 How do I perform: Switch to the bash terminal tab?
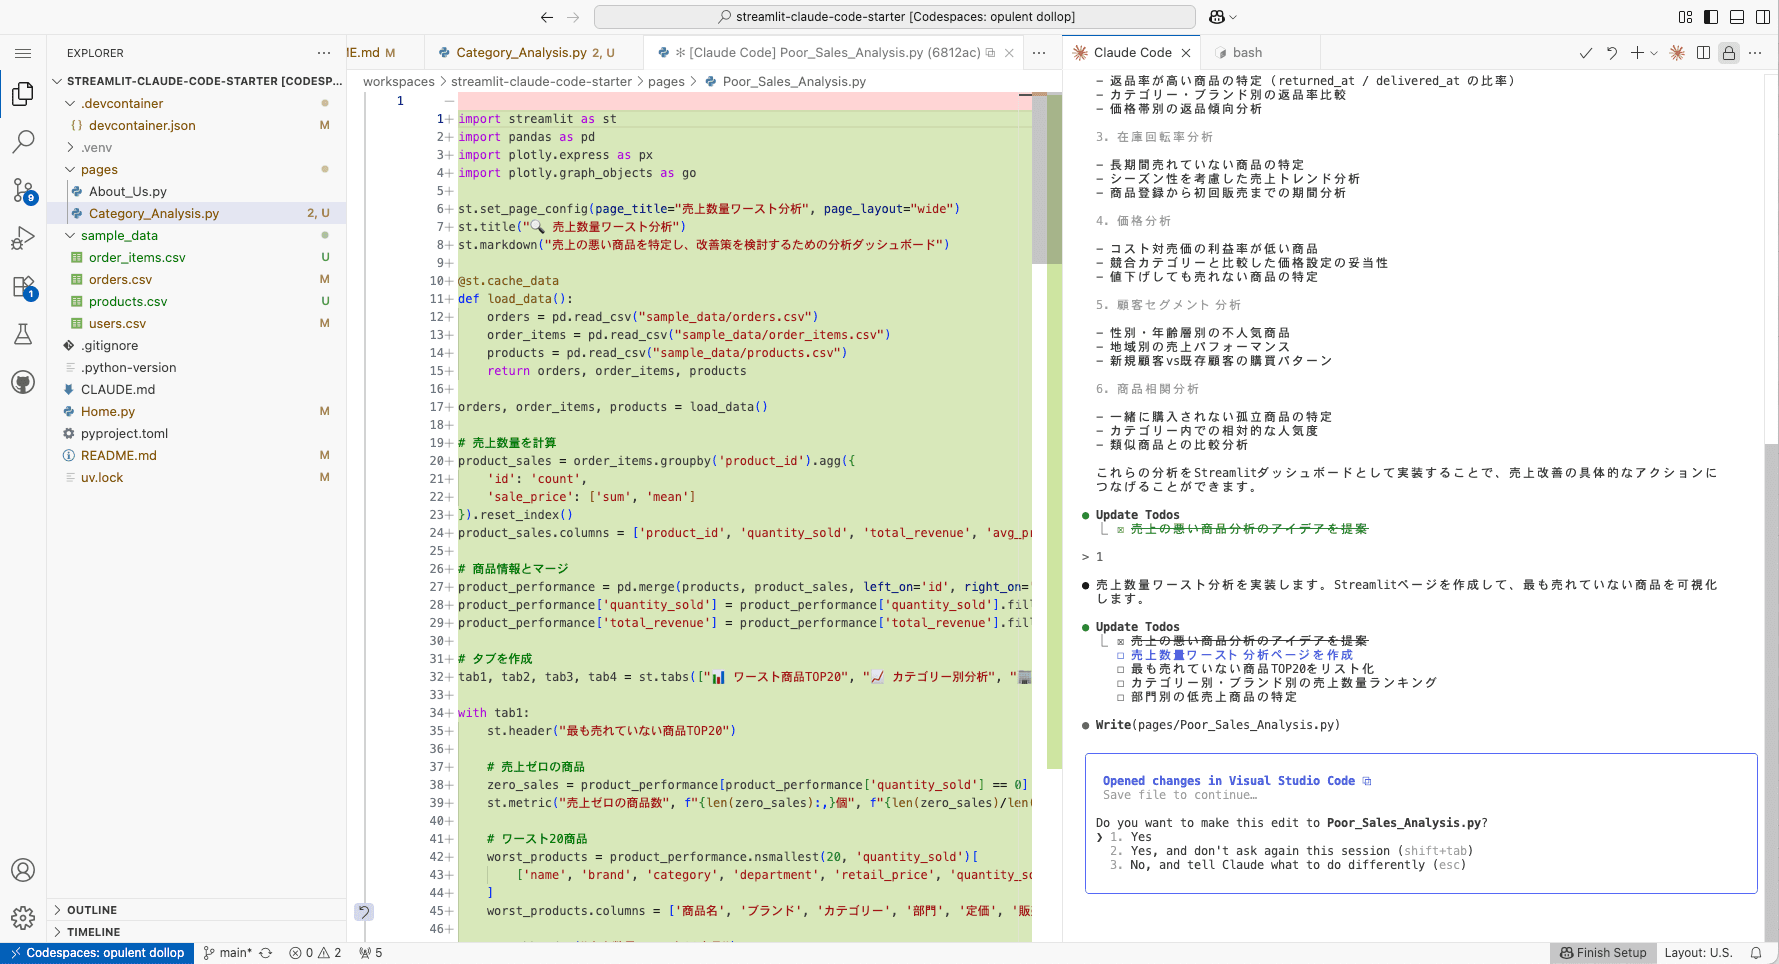1246,53
